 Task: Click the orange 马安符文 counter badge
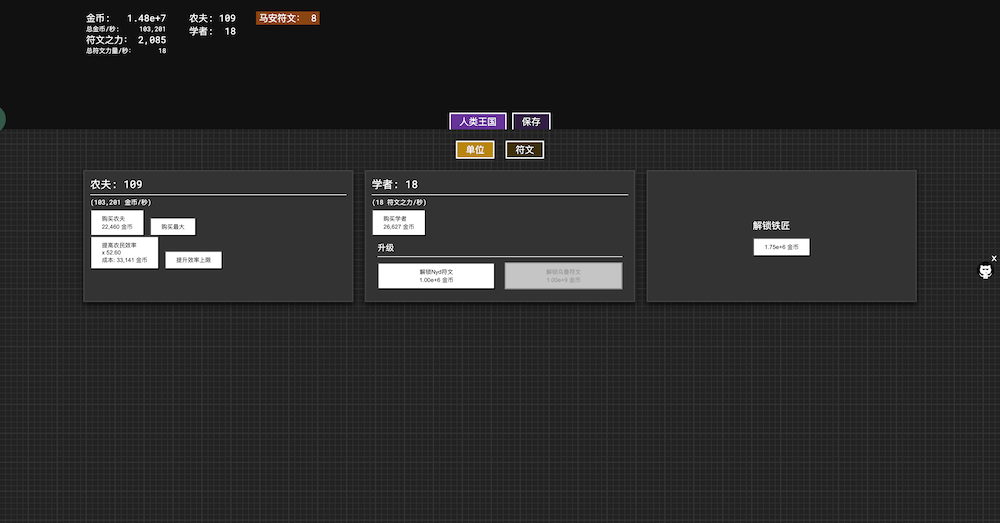point(288,18)
